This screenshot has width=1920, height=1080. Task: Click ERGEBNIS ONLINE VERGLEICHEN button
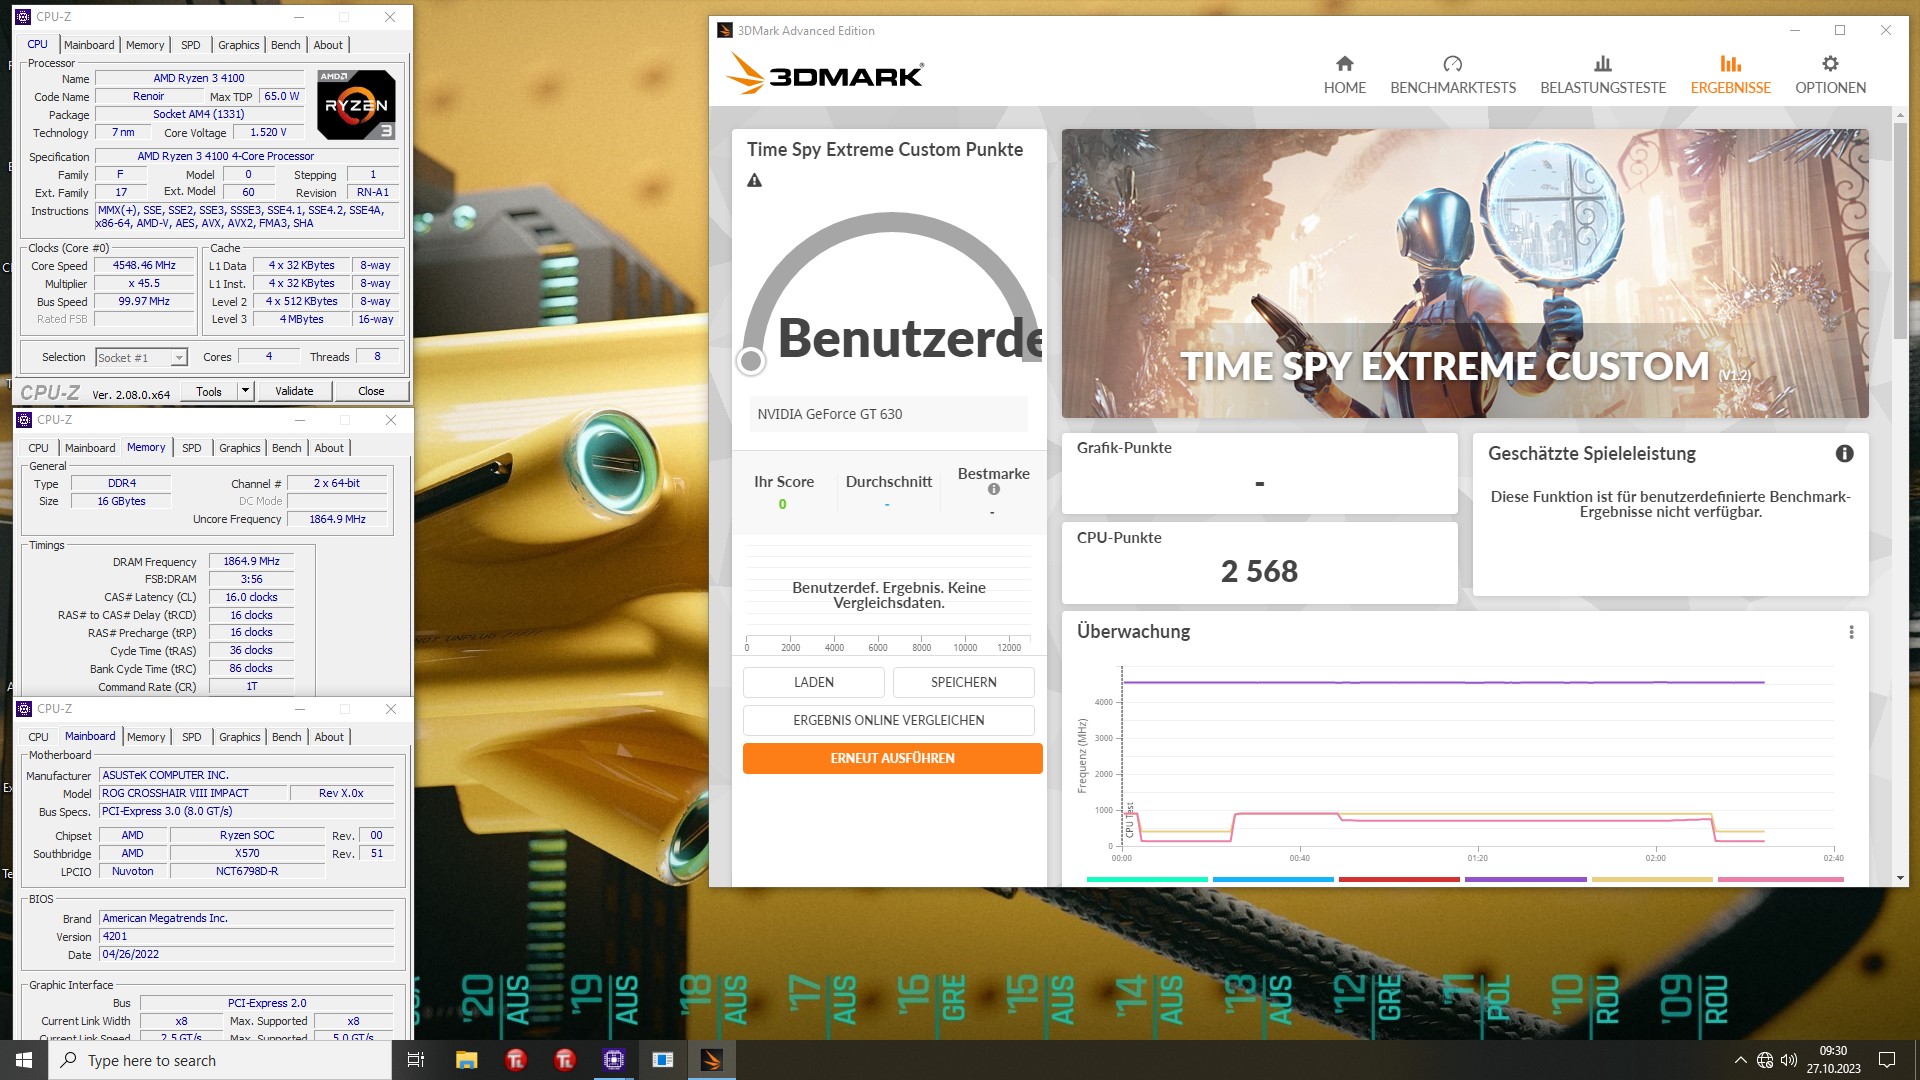(888, 720)
